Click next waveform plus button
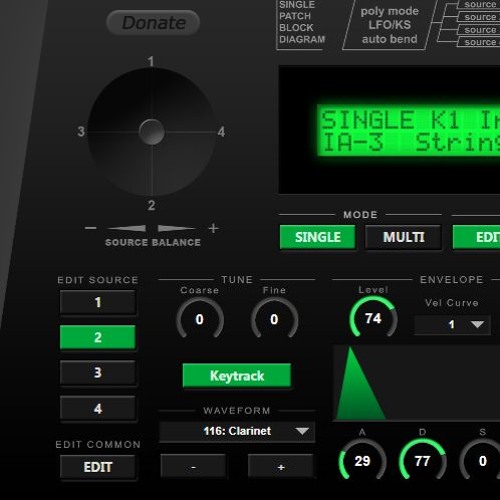 (x=281, y=467)
